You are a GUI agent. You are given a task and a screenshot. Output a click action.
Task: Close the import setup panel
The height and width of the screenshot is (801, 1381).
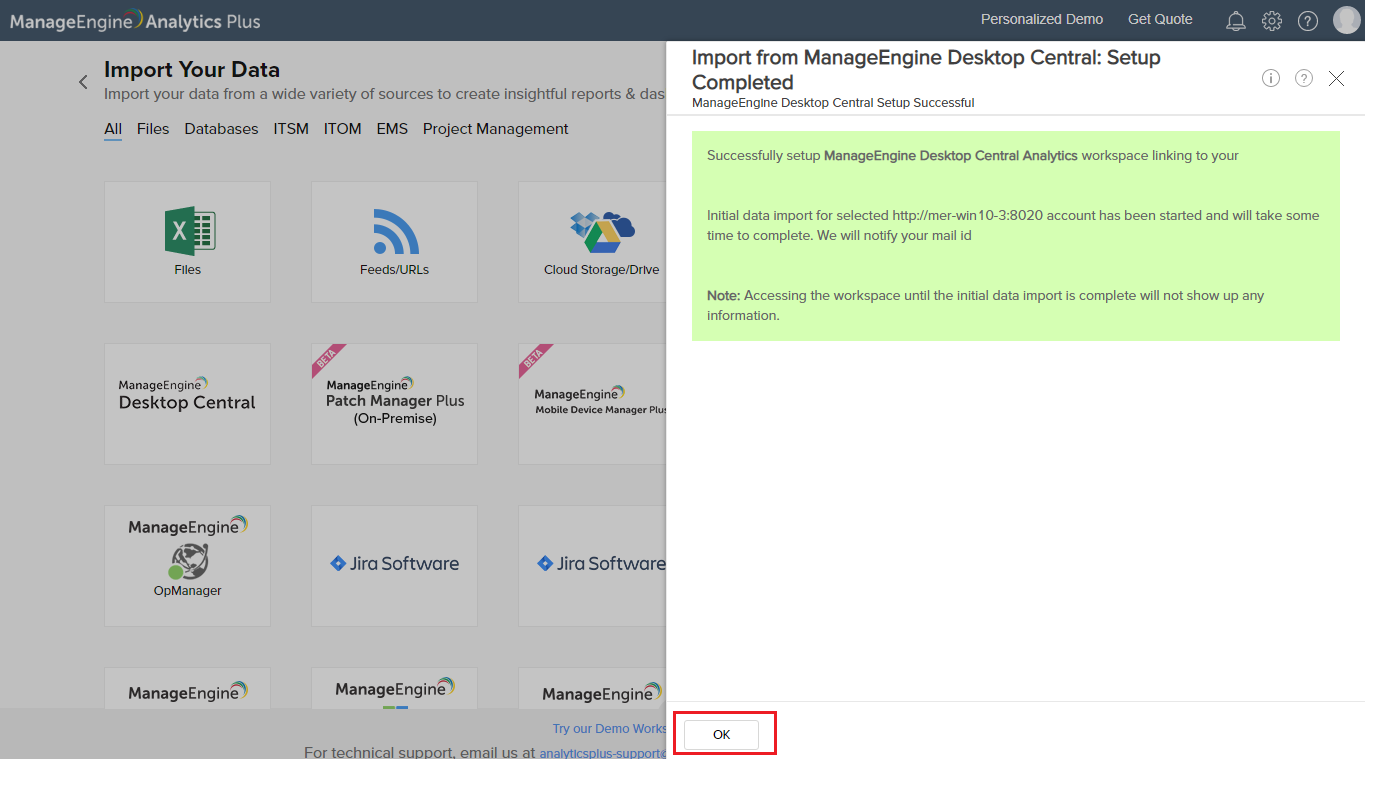(1336, 78)
